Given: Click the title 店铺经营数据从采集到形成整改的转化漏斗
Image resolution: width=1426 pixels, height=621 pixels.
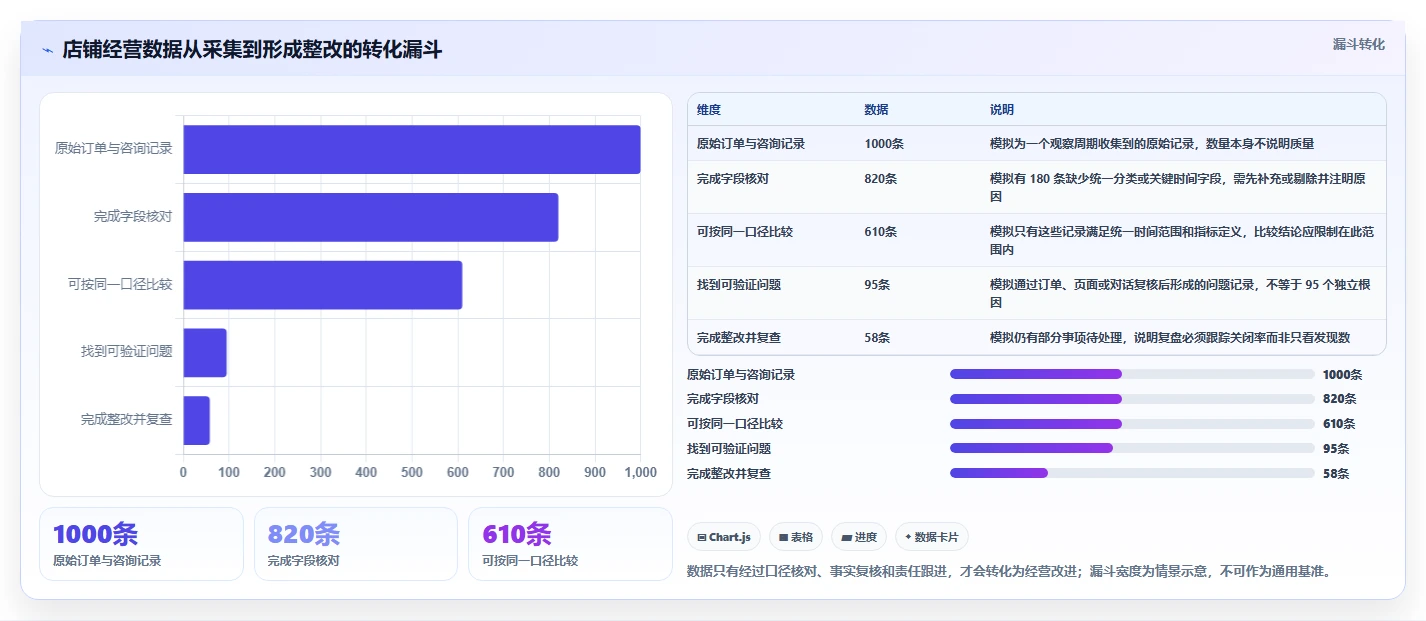Looking at the screenshot, I should pos(252,50).
